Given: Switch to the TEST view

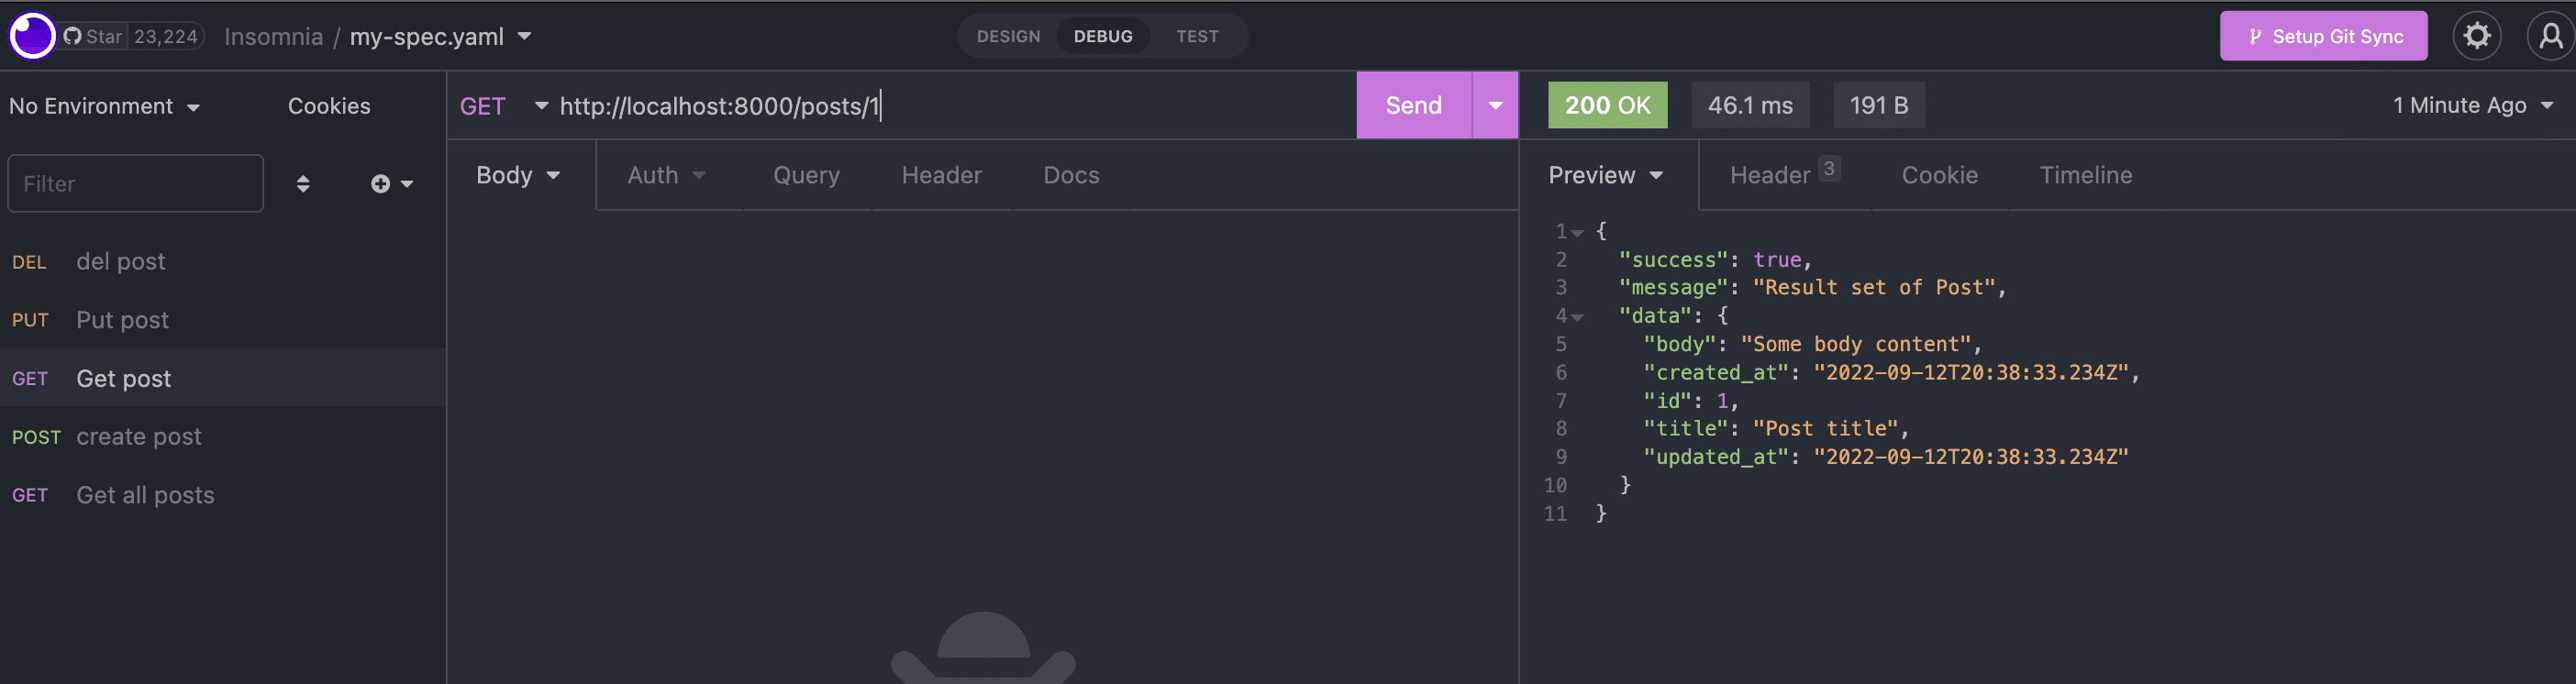Looking at the screenshot, I should [x=1196, y=36].
